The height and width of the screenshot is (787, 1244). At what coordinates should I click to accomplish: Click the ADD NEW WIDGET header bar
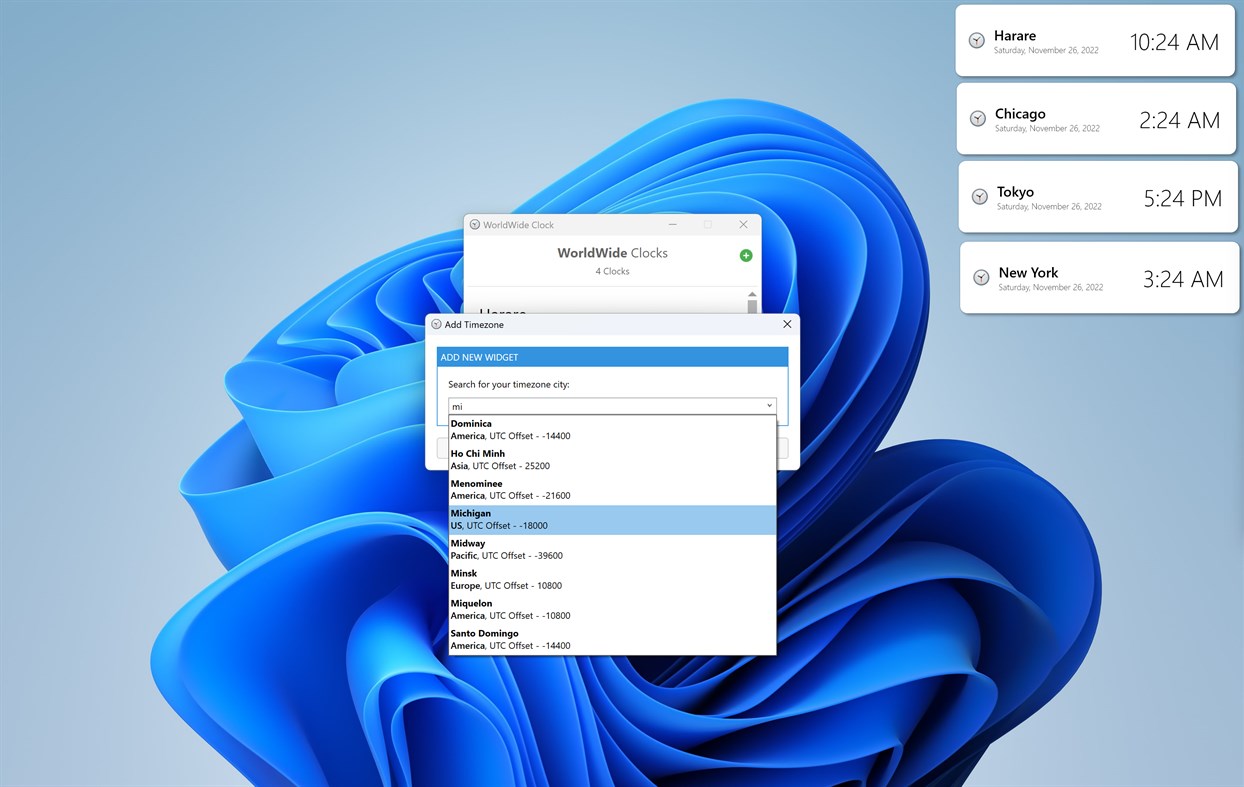(x=612, y=356)
